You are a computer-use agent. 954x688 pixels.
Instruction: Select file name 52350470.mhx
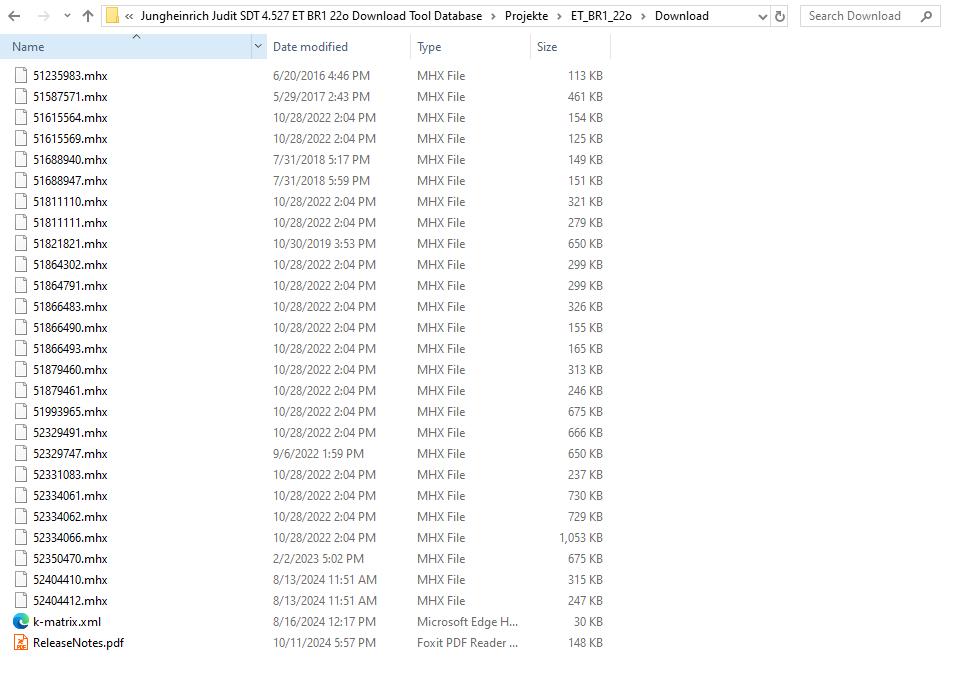[x=70, y=558]
